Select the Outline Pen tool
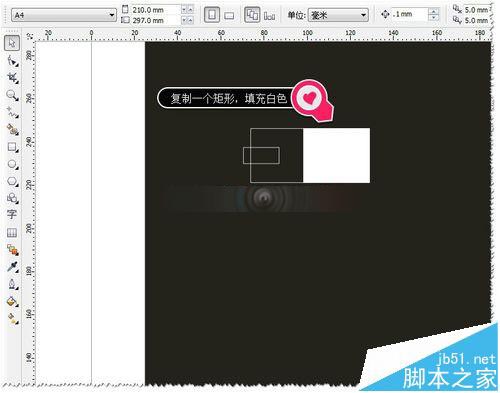500x393 pixels. 12,284
